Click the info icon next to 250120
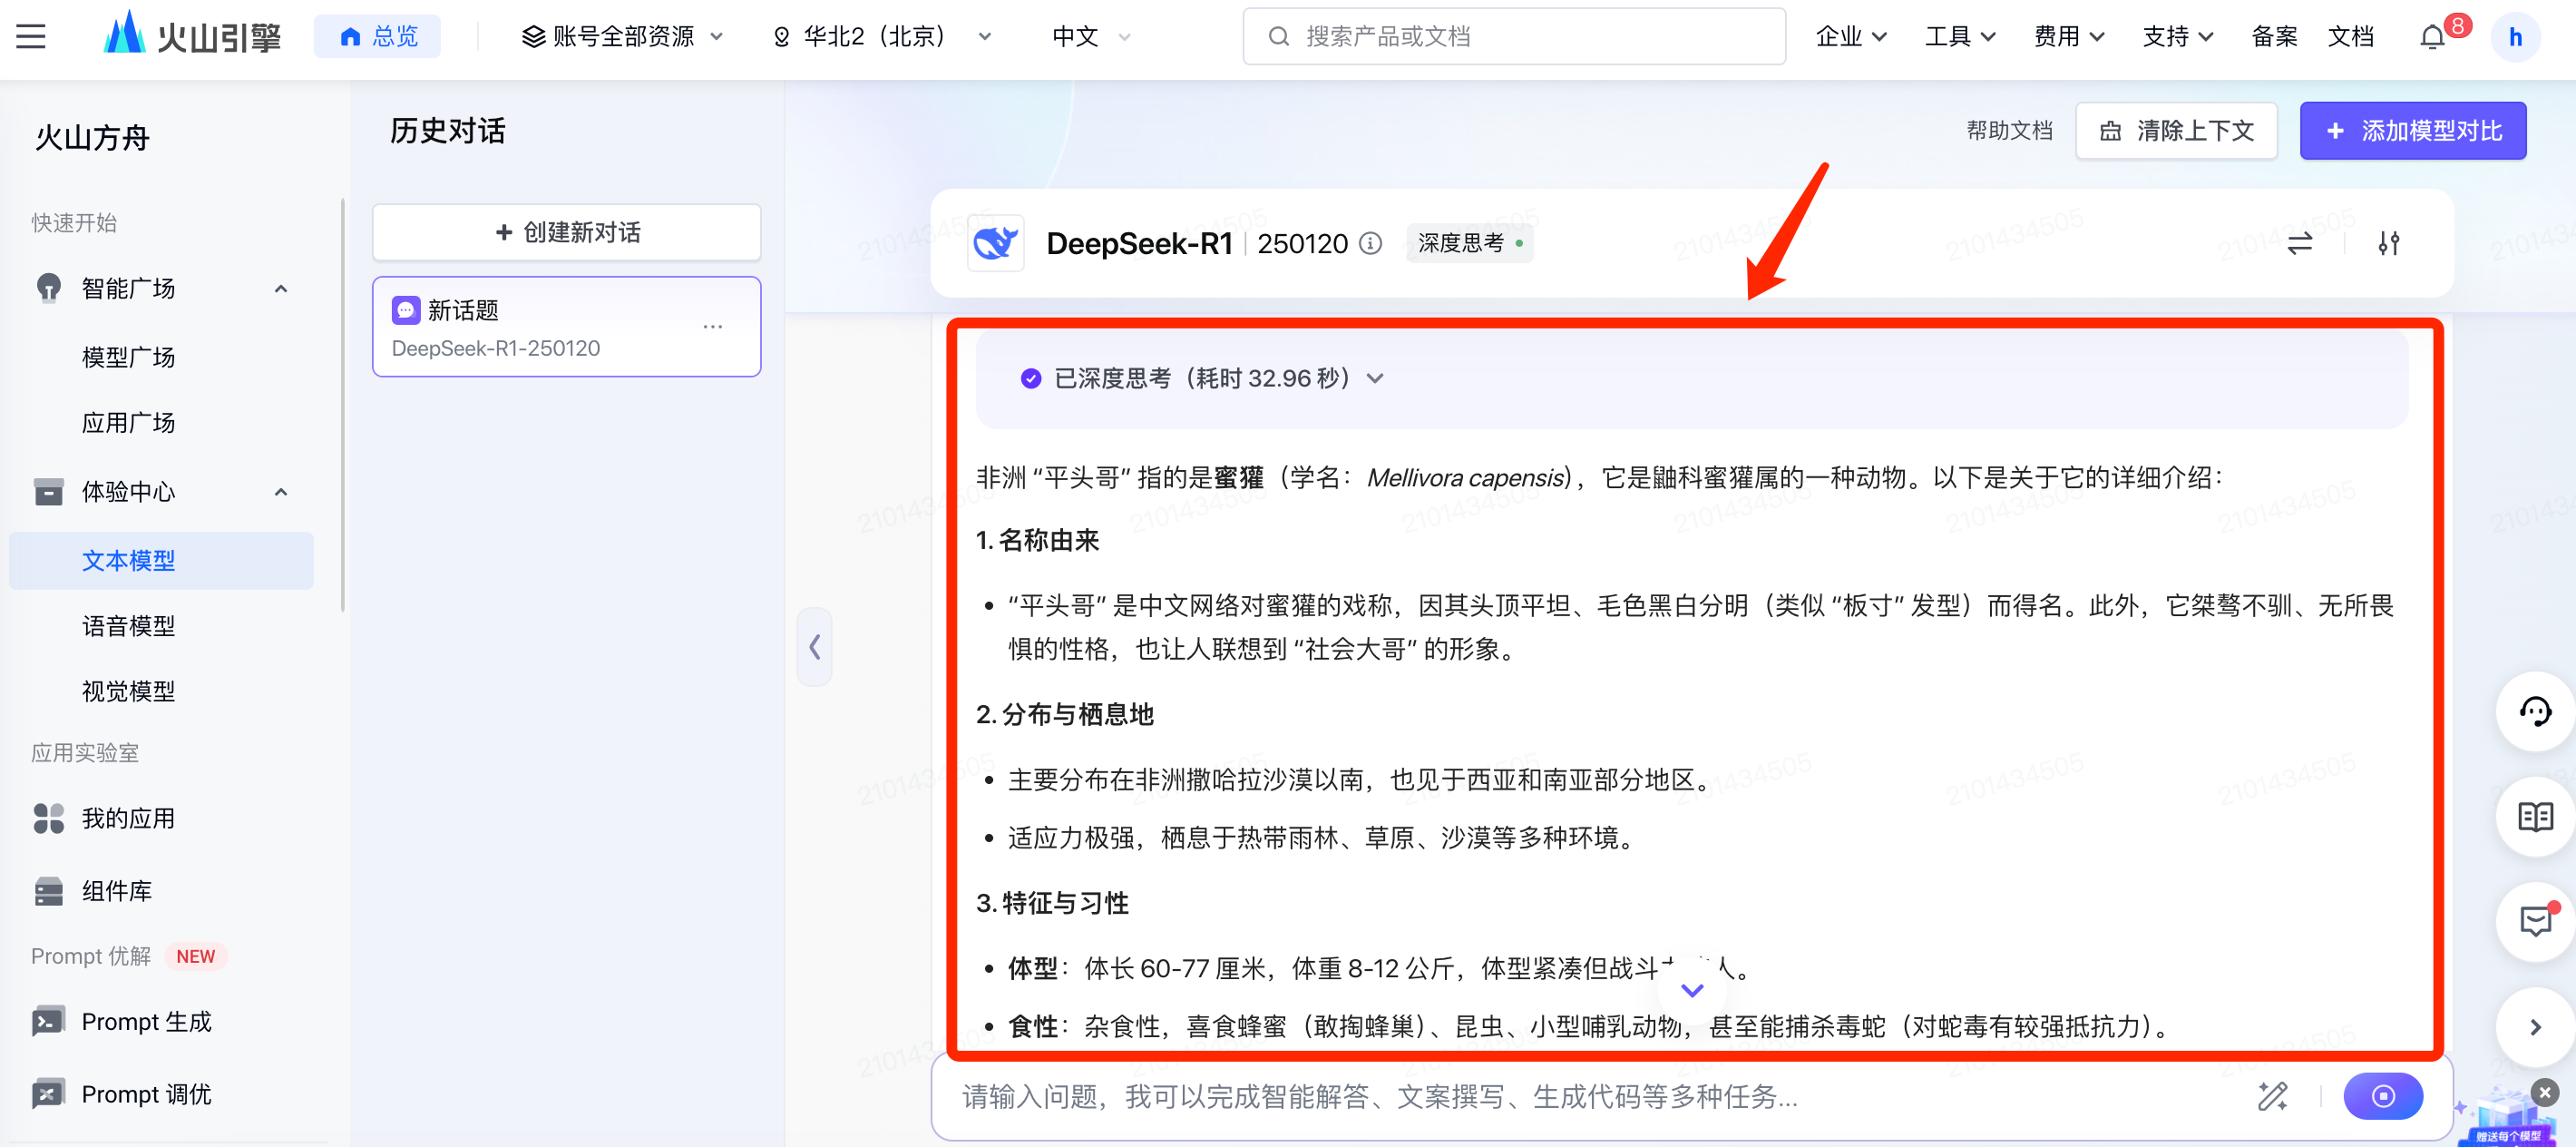The width and height of the screenshot is (2576, 1147). (1371, 243)
